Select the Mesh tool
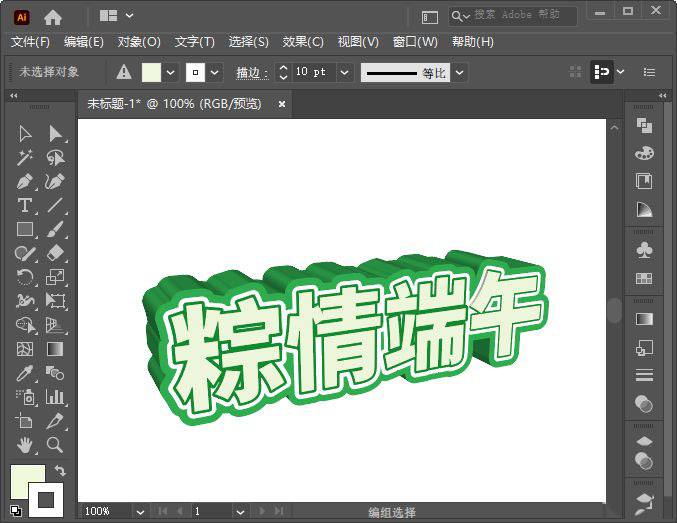Viewport: 677px width, 523px height. [25, 349]
